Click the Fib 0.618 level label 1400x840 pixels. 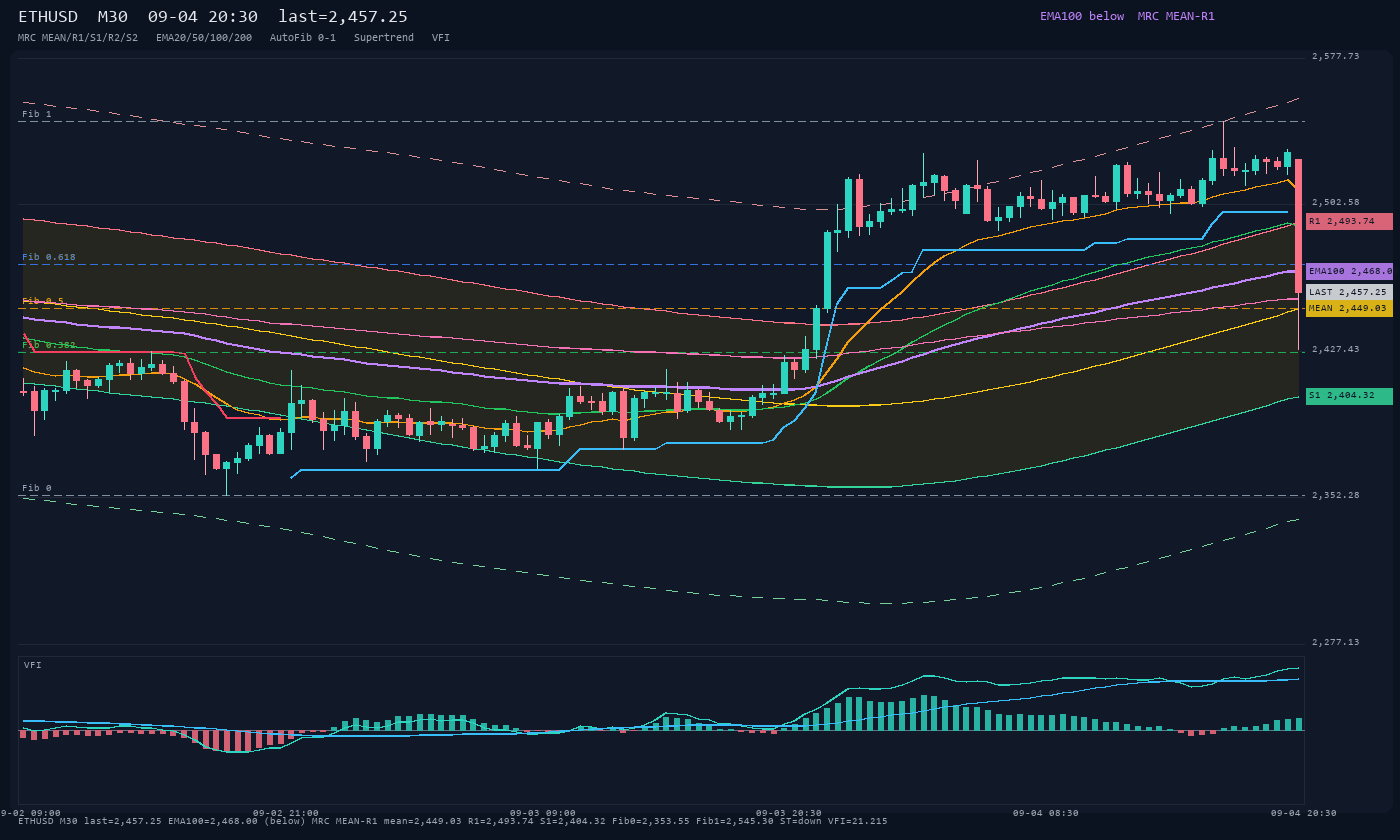[x=49, y=257]
